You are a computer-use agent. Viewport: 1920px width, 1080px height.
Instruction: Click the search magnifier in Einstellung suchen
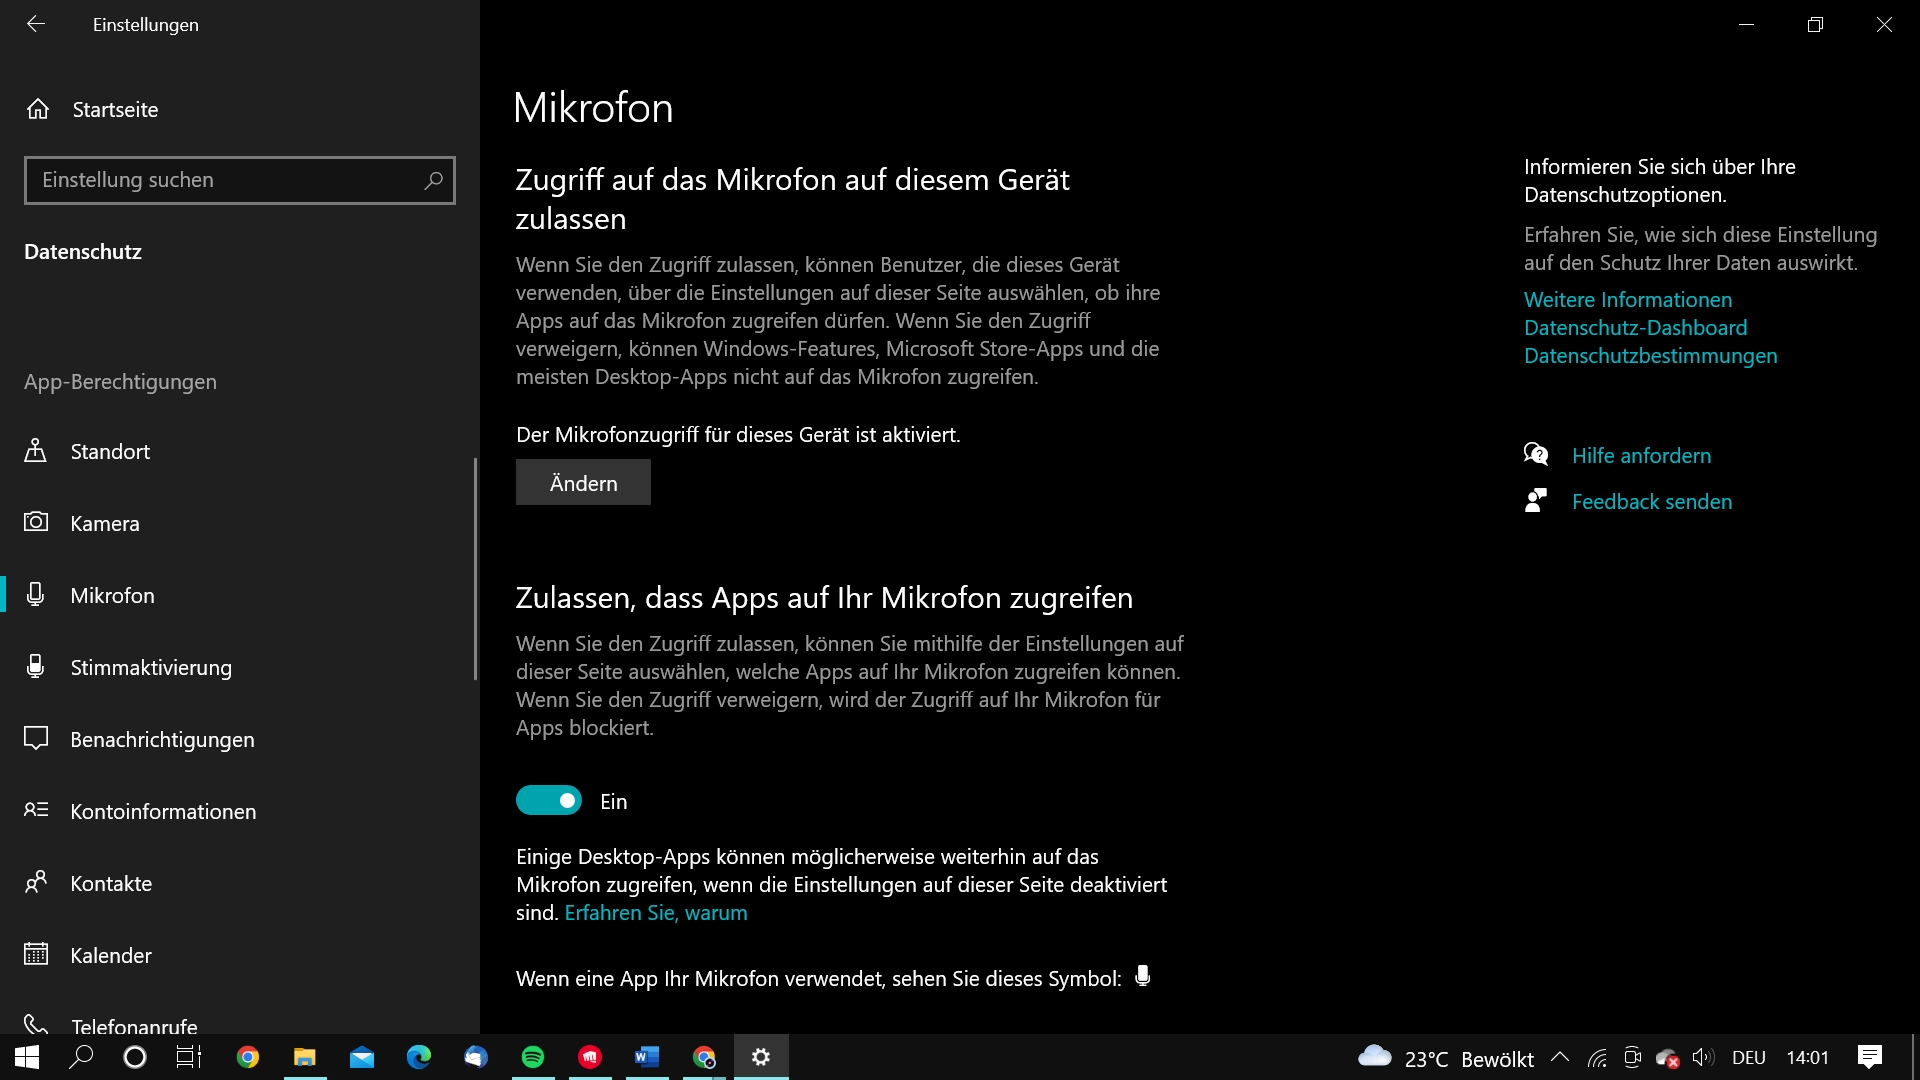433,180
